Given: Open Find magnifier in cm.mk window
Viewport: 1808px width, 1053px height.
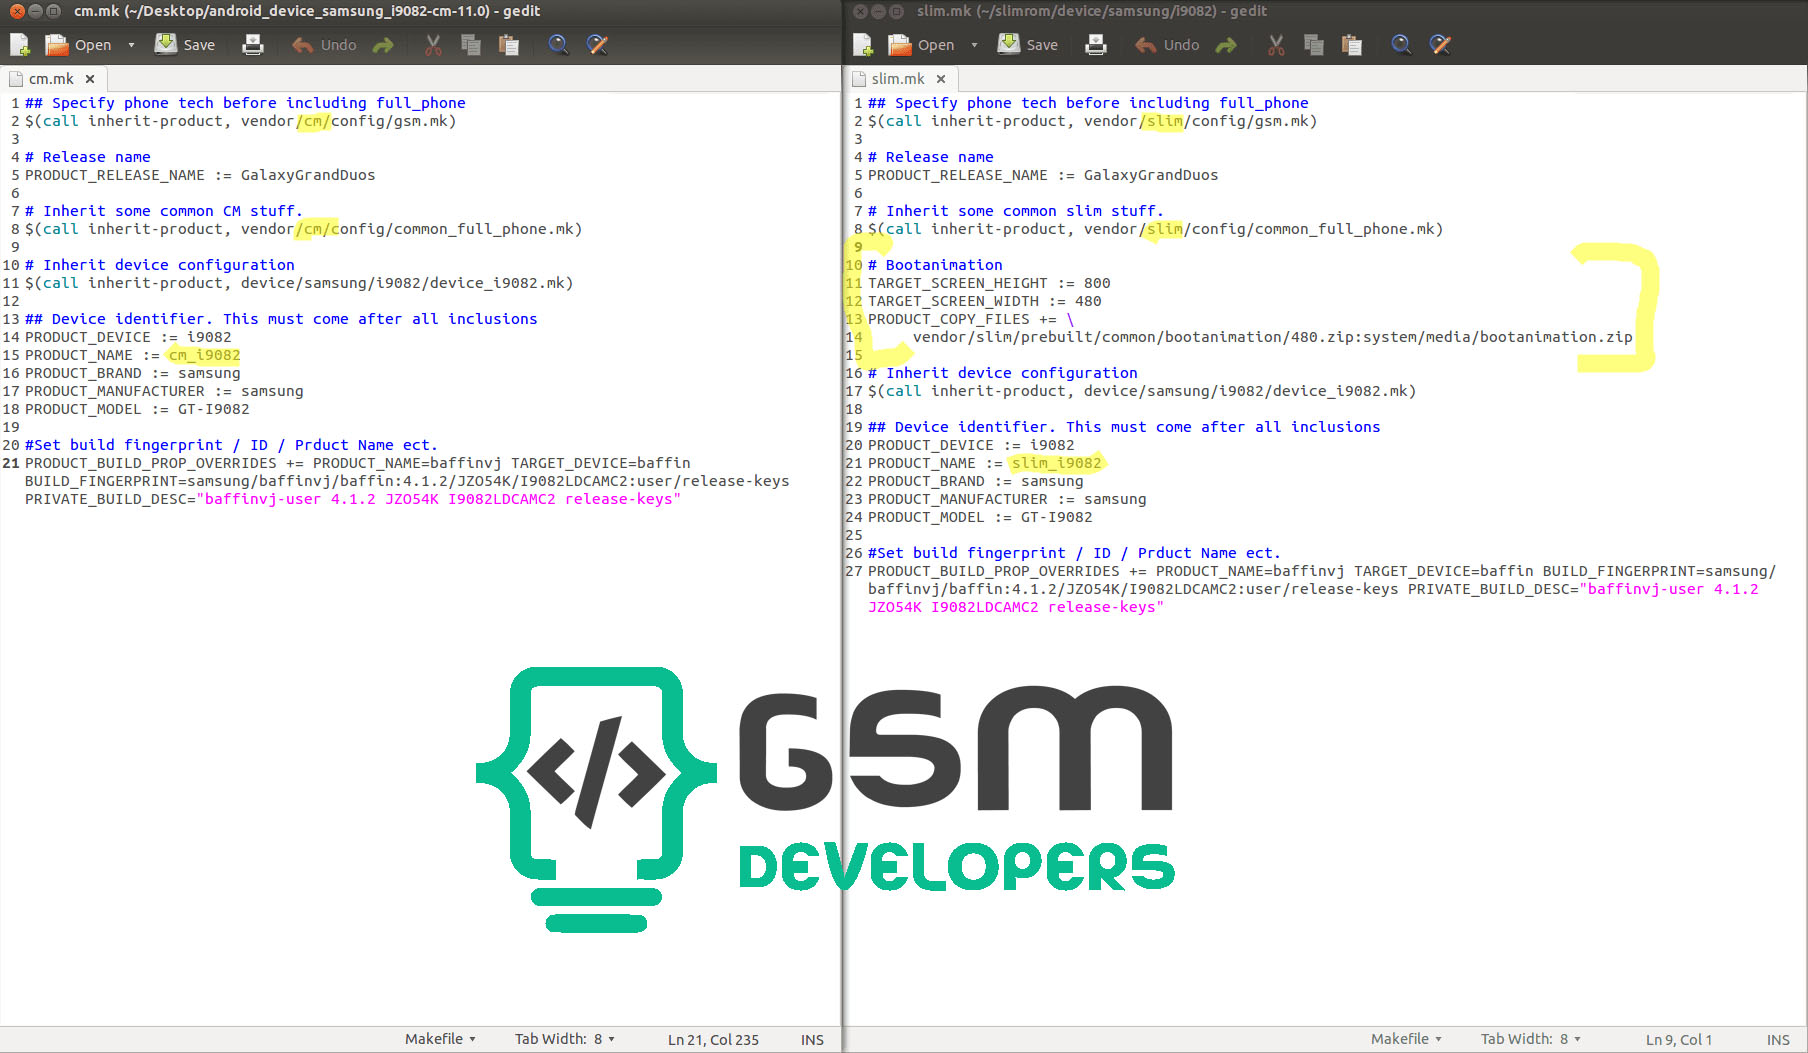Looking at the screenshot, I should point(558,45).
